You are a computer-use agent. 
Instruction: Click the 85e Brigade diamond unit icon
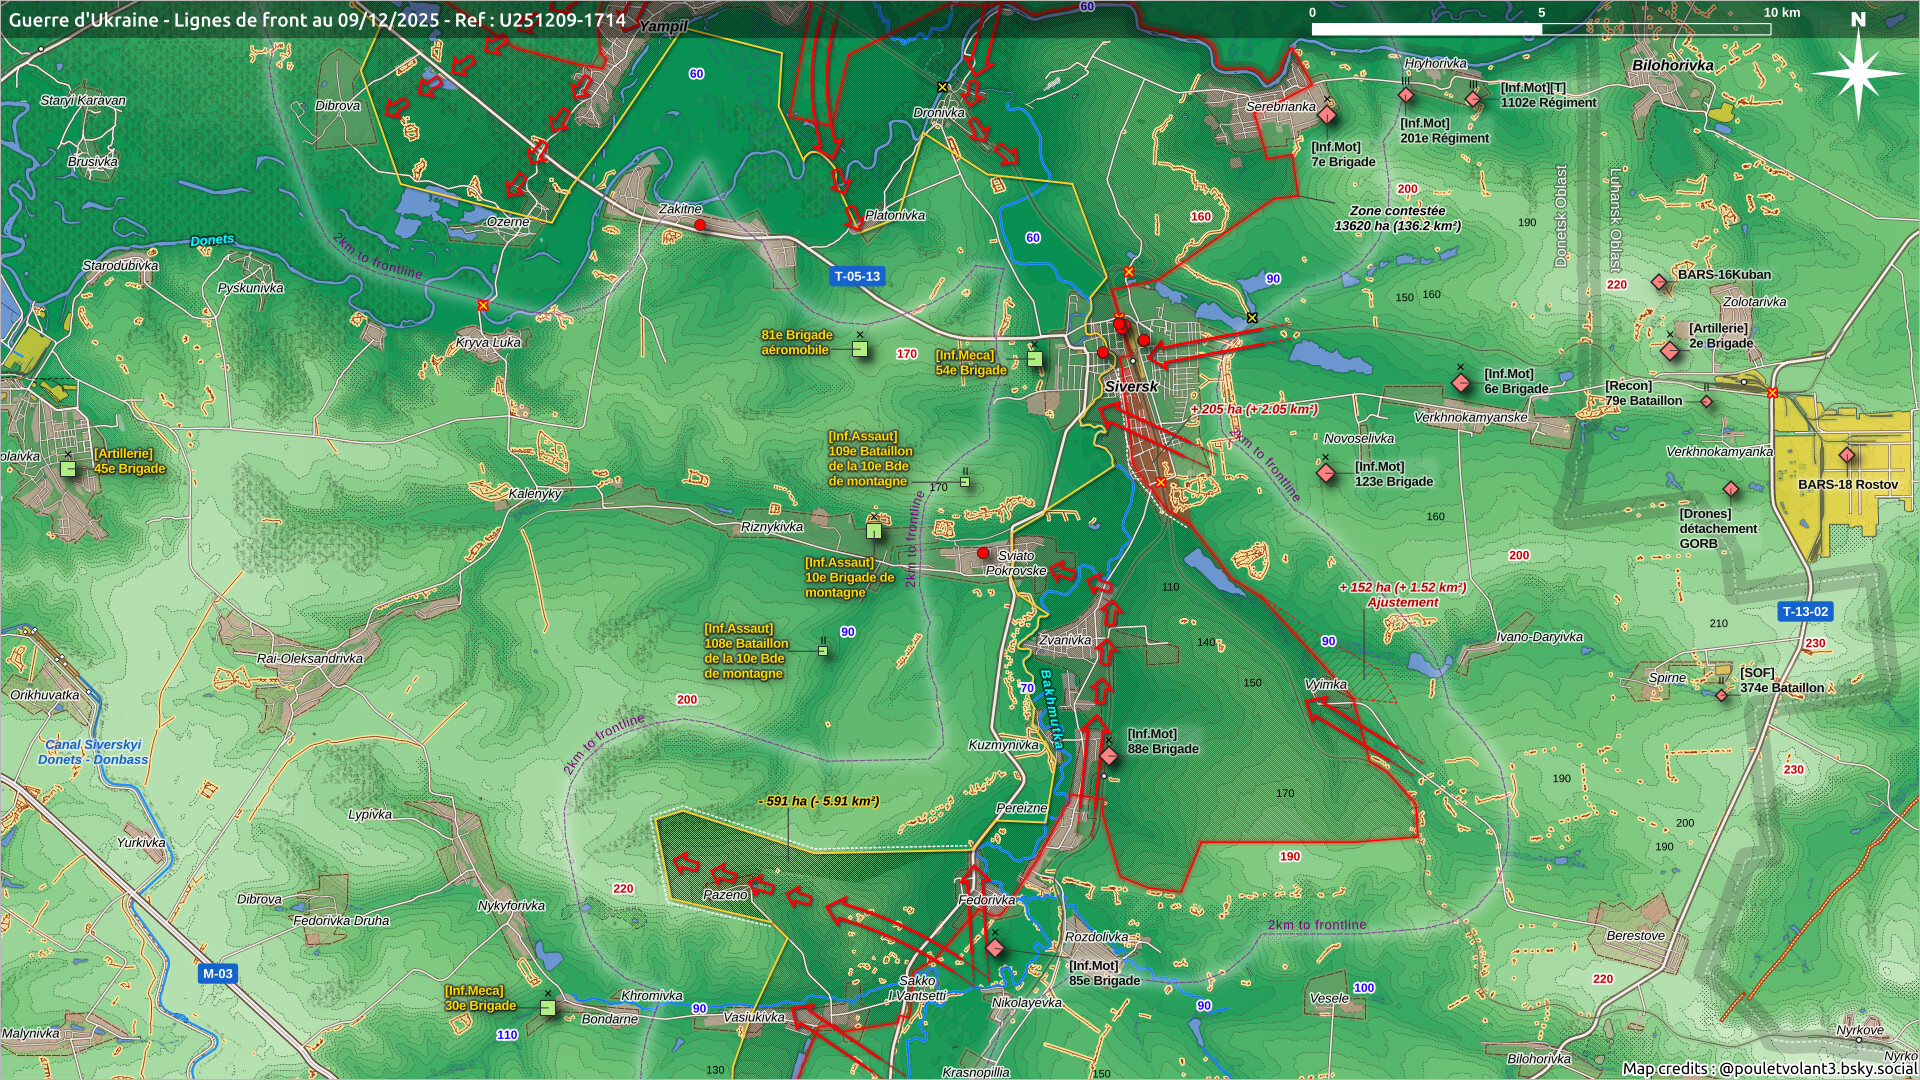pyautogui.click(x=994, y=947)
